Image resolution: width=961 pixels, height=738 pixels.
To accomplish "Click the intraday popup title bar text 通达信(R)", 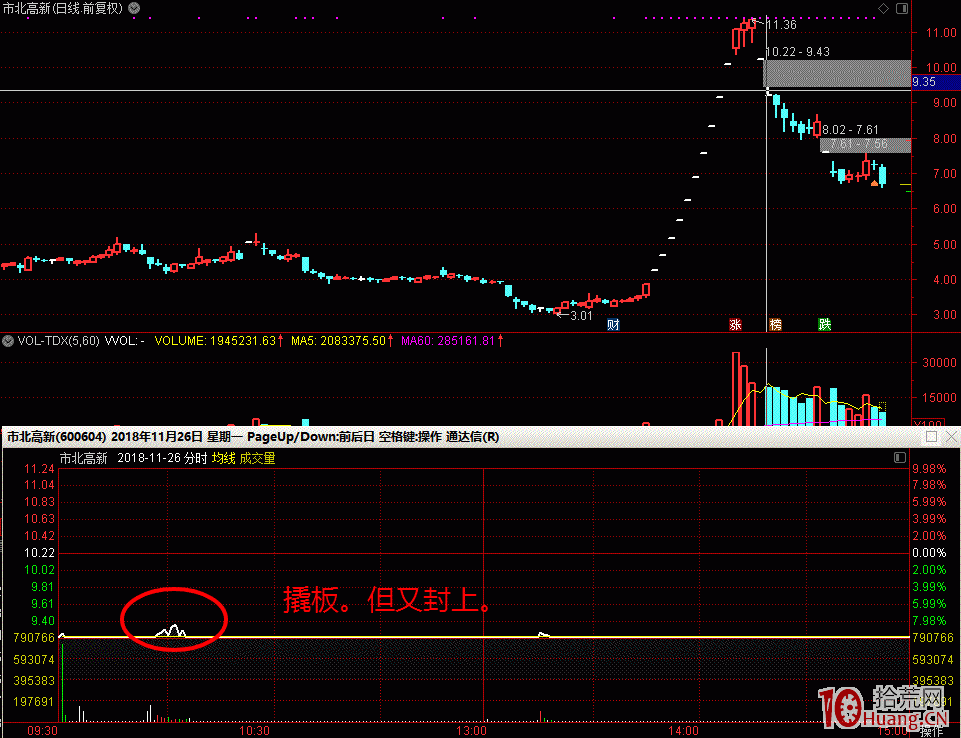I will coord(473,437).
